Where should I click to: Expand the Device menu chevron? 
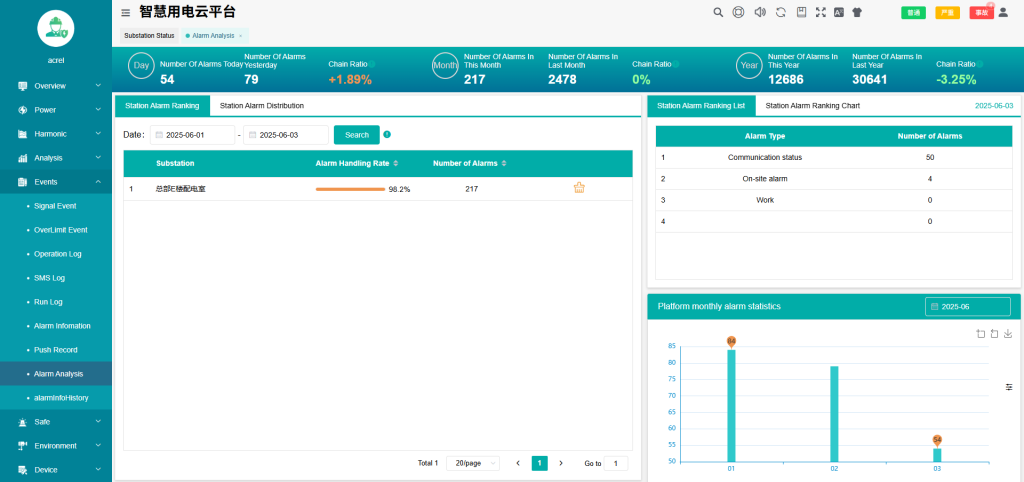pyautogui.click(x=98, y=469)
